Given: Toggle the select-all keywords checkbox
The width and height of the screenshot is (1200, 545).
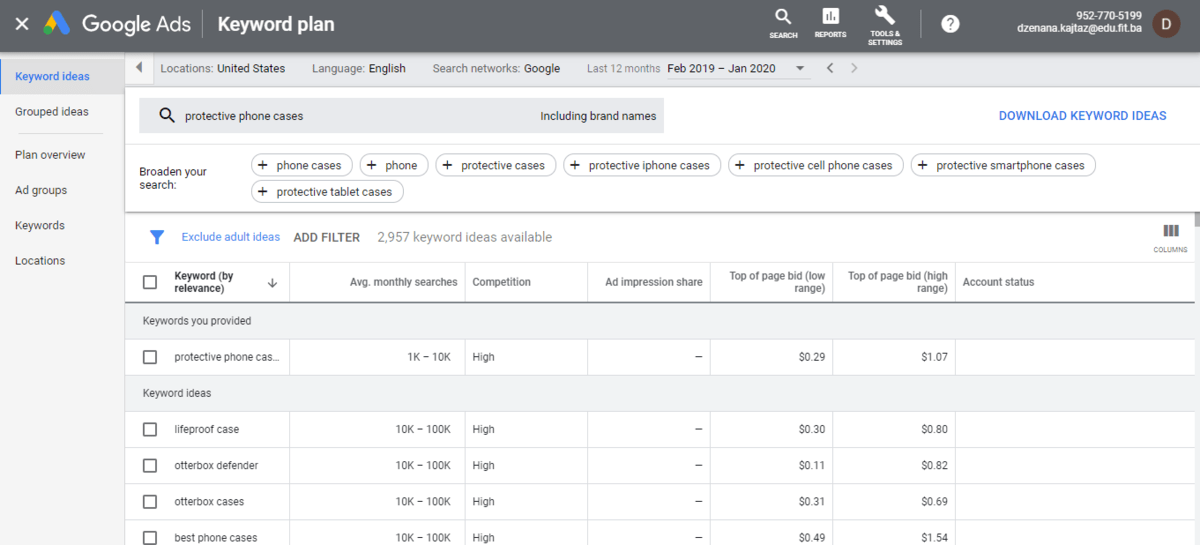Looking at the screenshot, I should pyautogui.click(x=150, y=282).
